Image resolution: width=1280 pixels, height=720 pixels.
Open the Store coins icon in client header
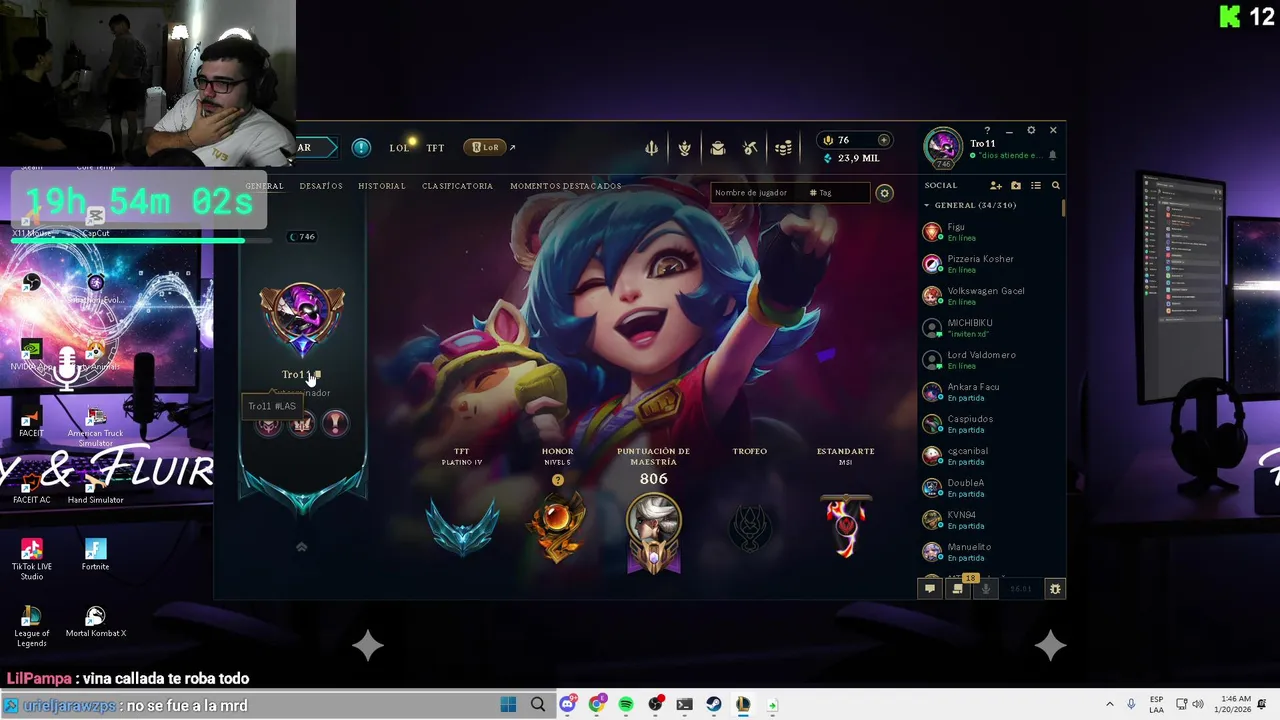coord(784,148)
